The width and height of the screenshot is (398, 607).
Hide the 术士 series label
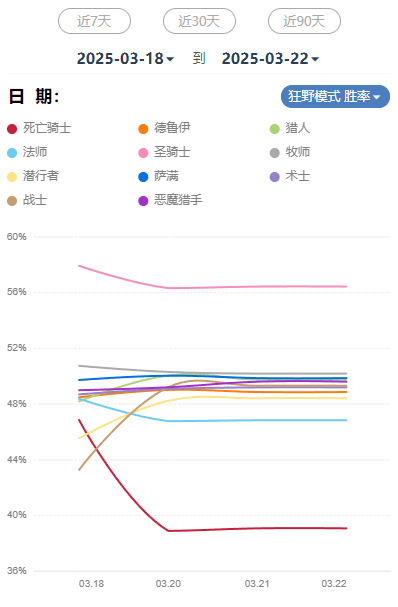pyautogui.click(x=297, y=176)
